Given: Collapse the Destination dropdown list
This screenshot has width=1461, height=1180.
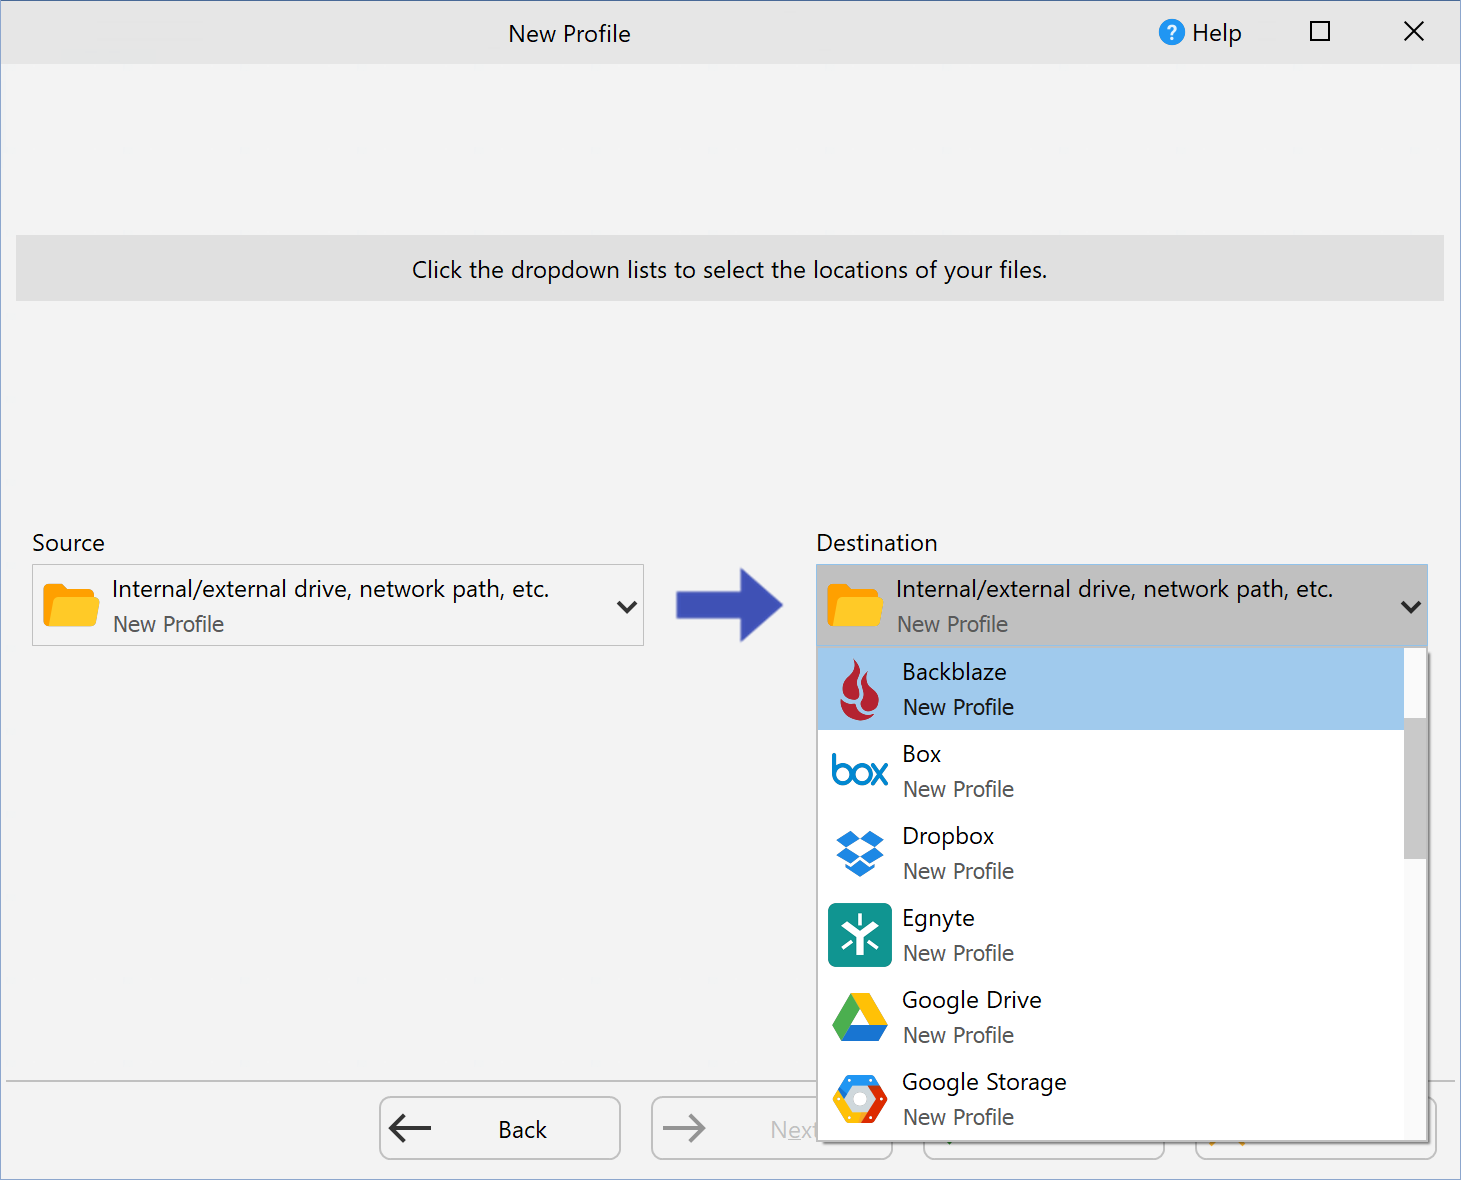Looking at the screenshot, I should click(1411, 606).
